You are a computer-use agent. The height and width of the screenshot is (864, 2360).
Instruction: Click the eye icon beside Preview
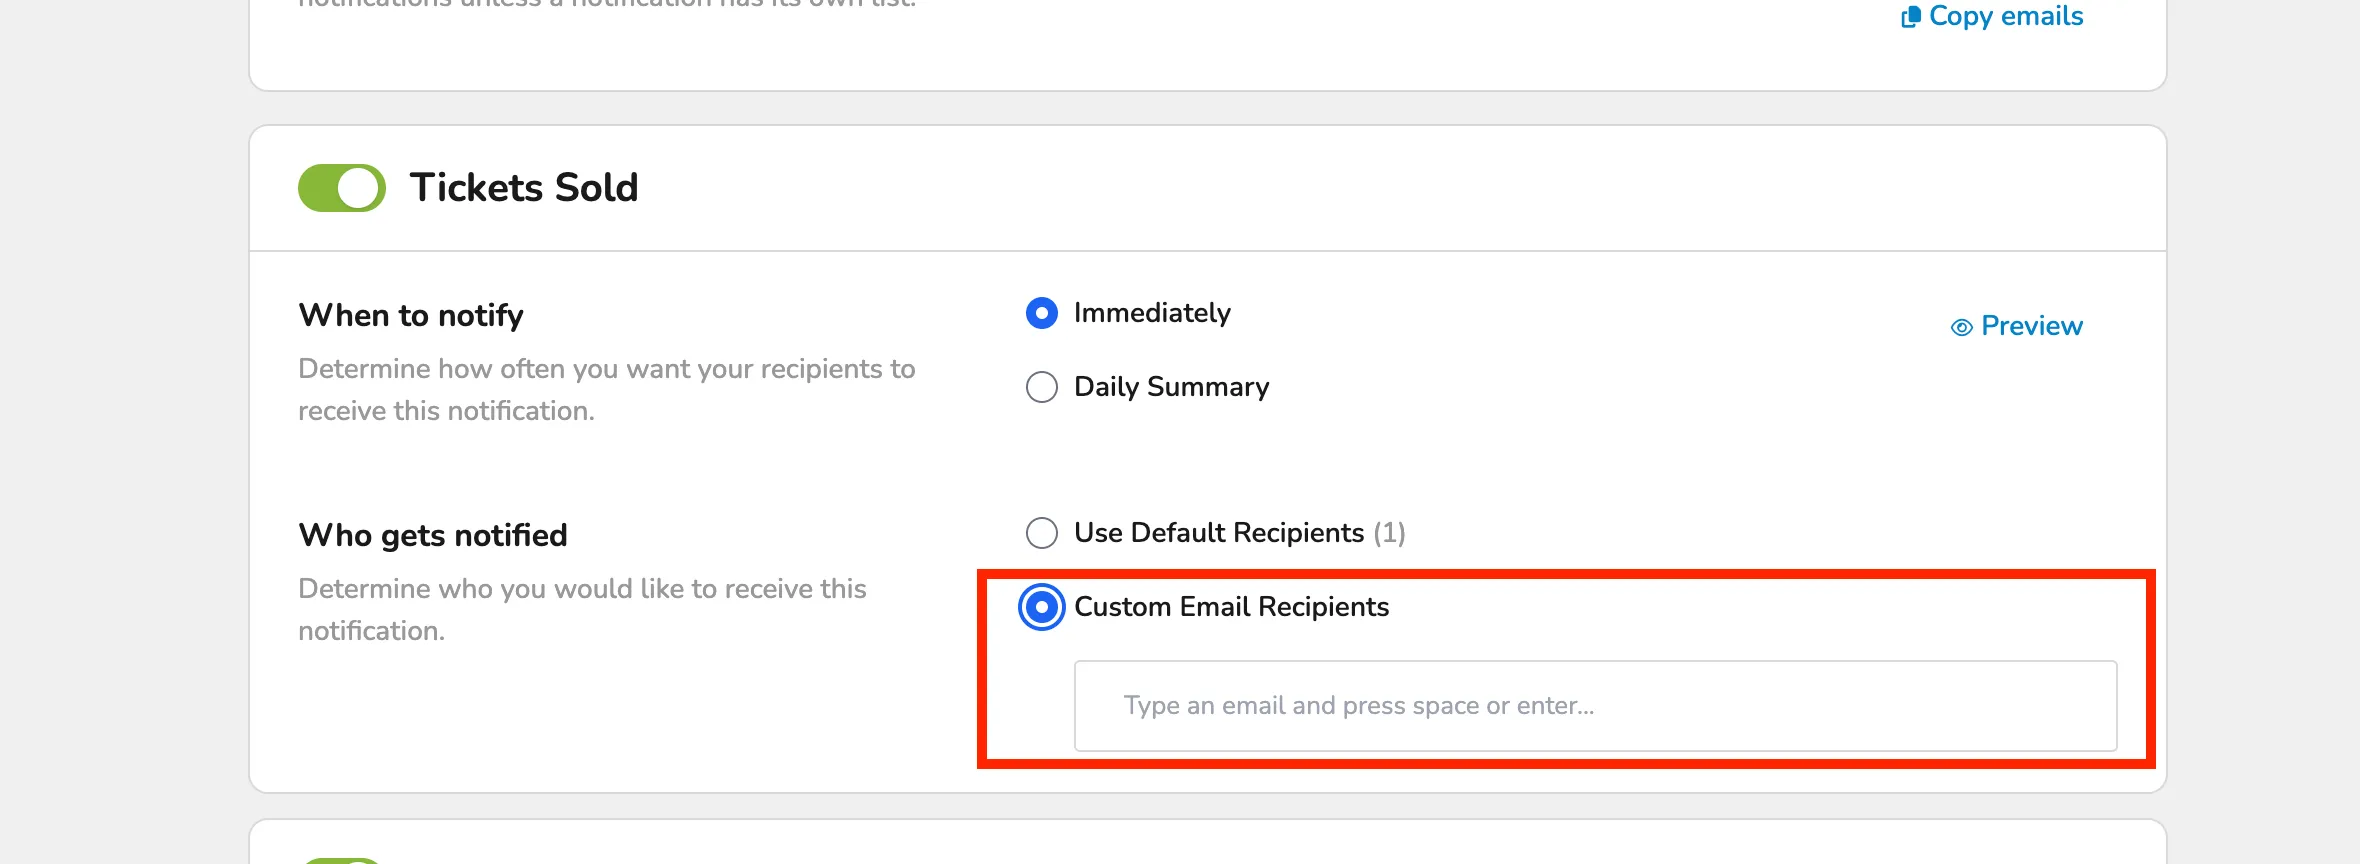pyautogui.click(x=1962, y=327)
